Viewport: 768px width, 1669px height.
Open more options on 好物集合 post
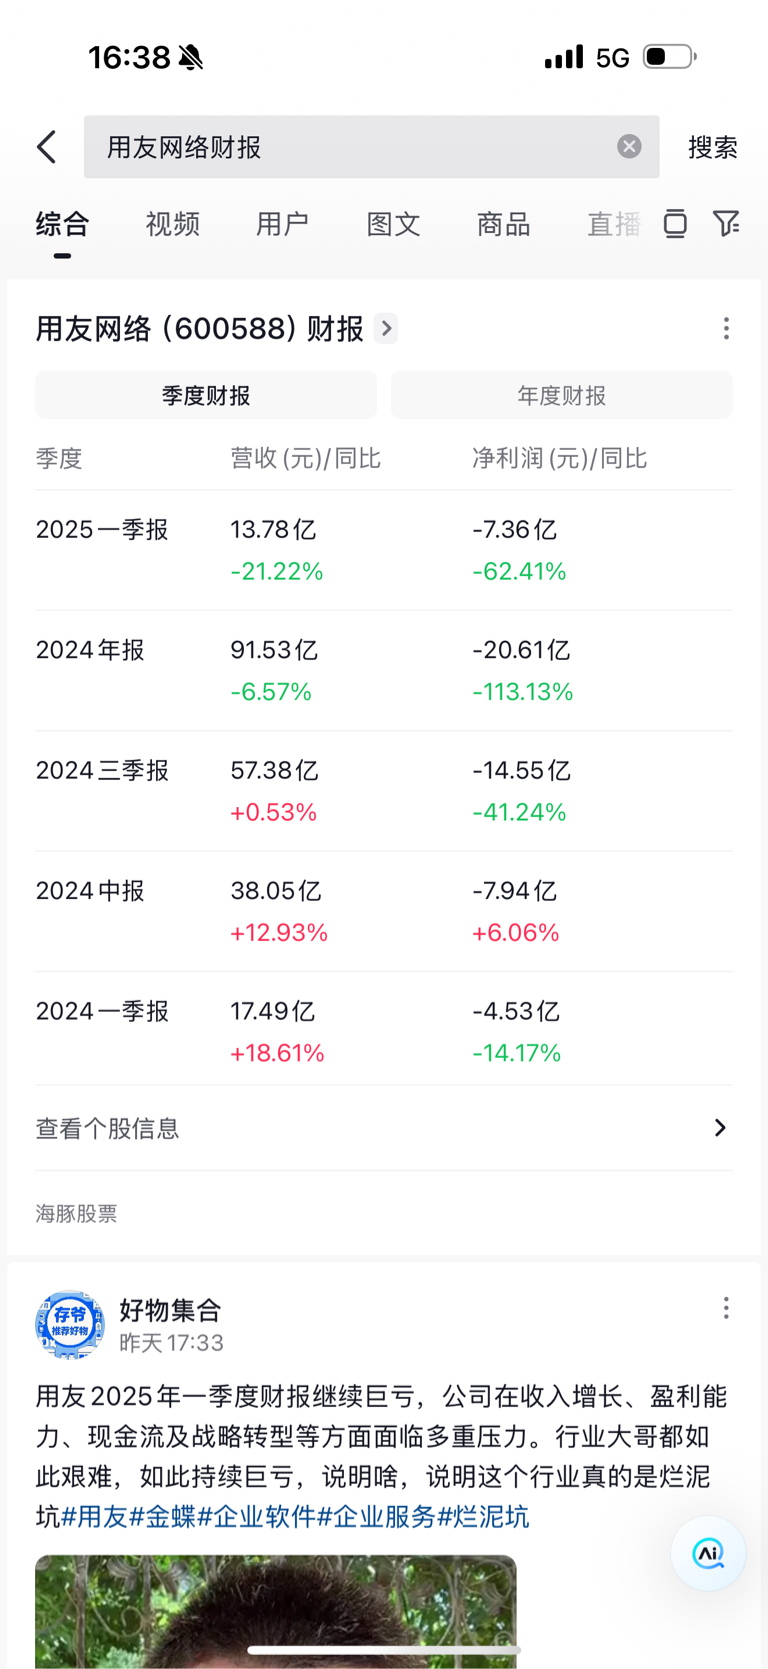tap(726, 1309)
